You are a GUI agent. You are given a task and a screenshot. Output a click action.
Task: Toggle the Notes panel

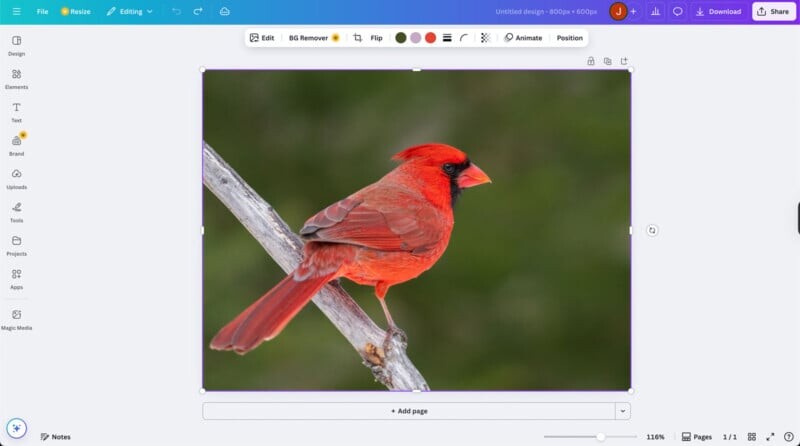55,437
